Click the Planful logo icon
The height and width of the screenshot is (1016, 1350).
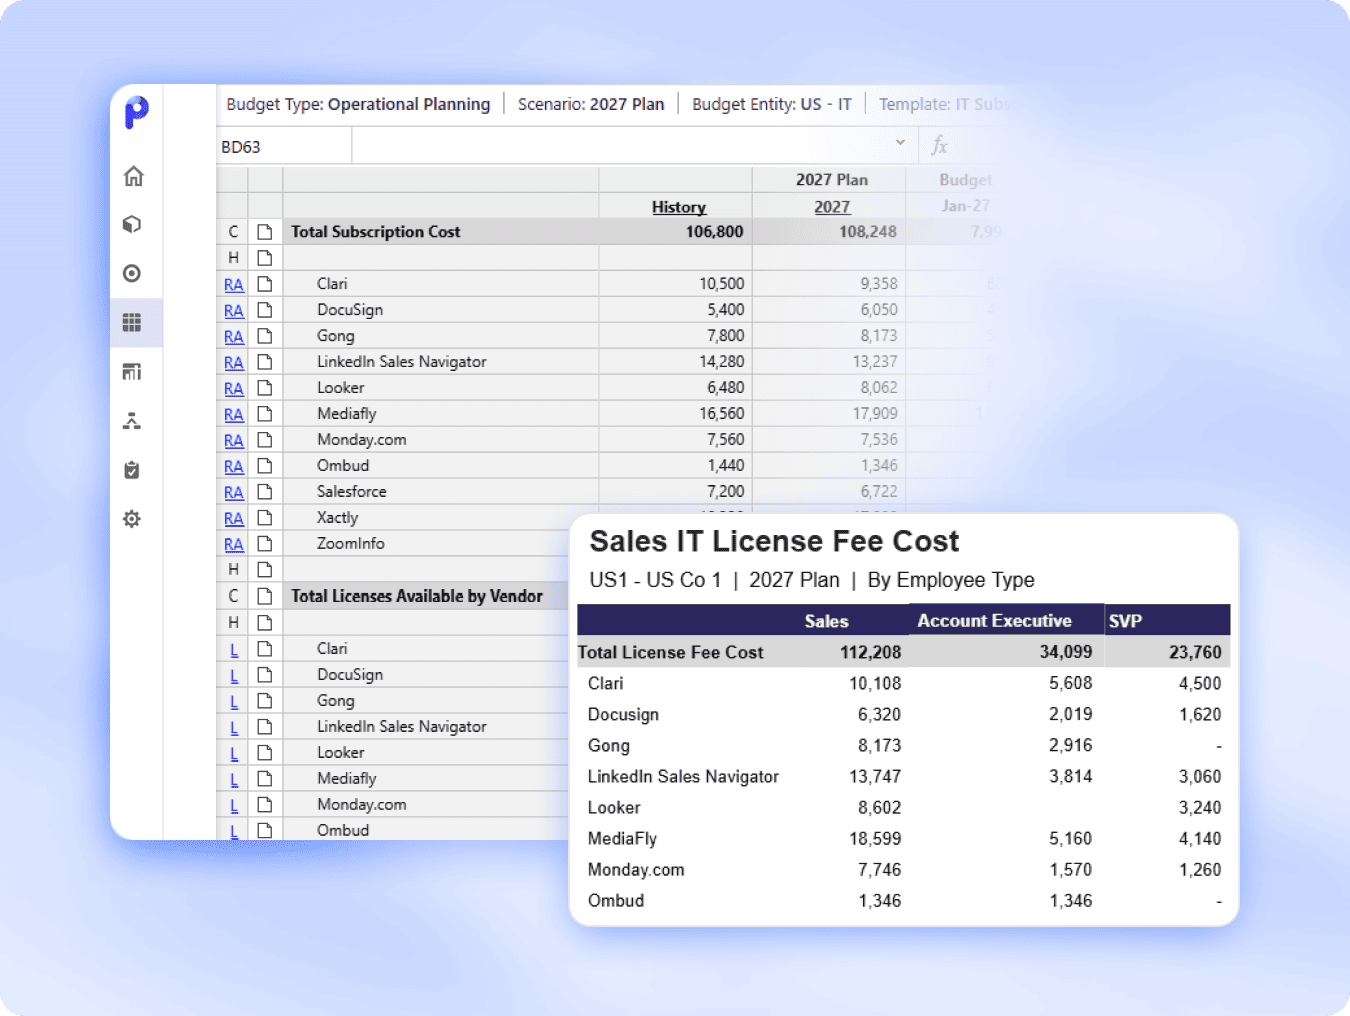coord(136,112)
